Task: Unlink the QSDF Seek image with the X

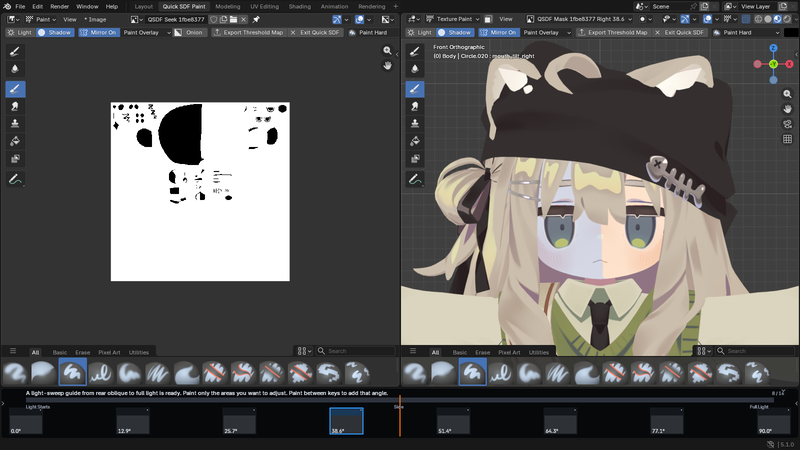Action: click(243, 19)
